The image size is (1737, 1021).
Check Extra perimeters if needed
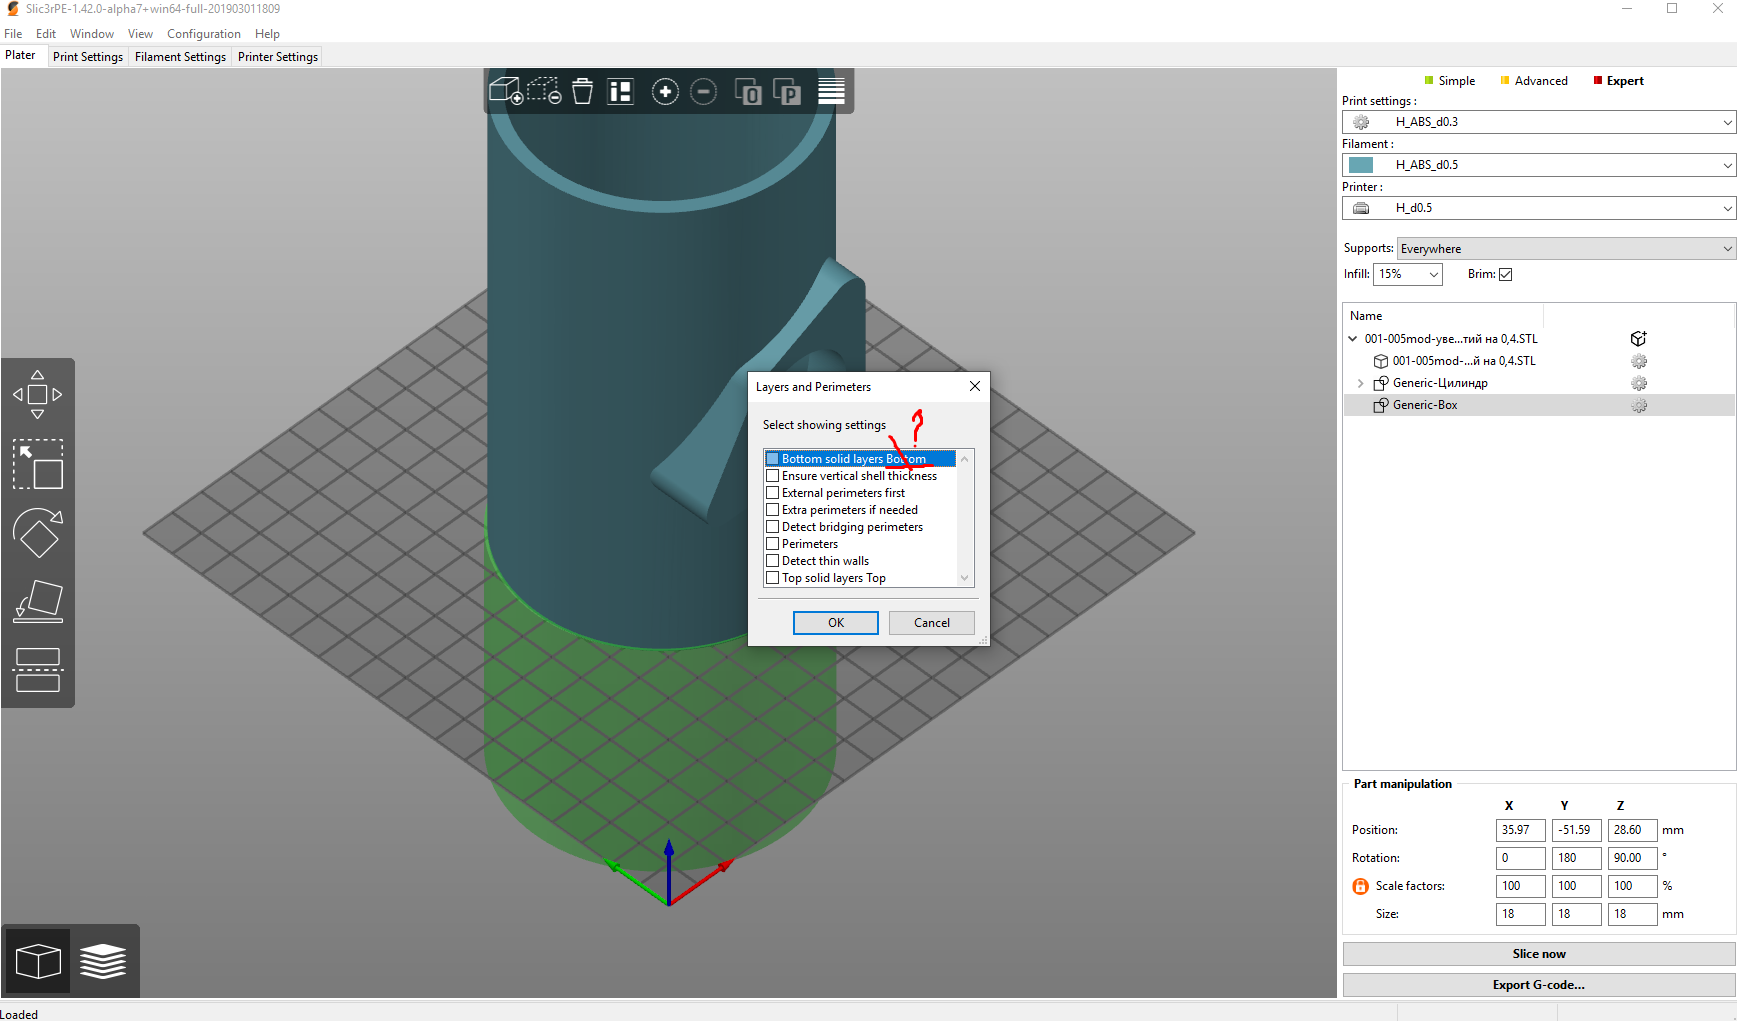pyautogui.click(x=772, y=510)
